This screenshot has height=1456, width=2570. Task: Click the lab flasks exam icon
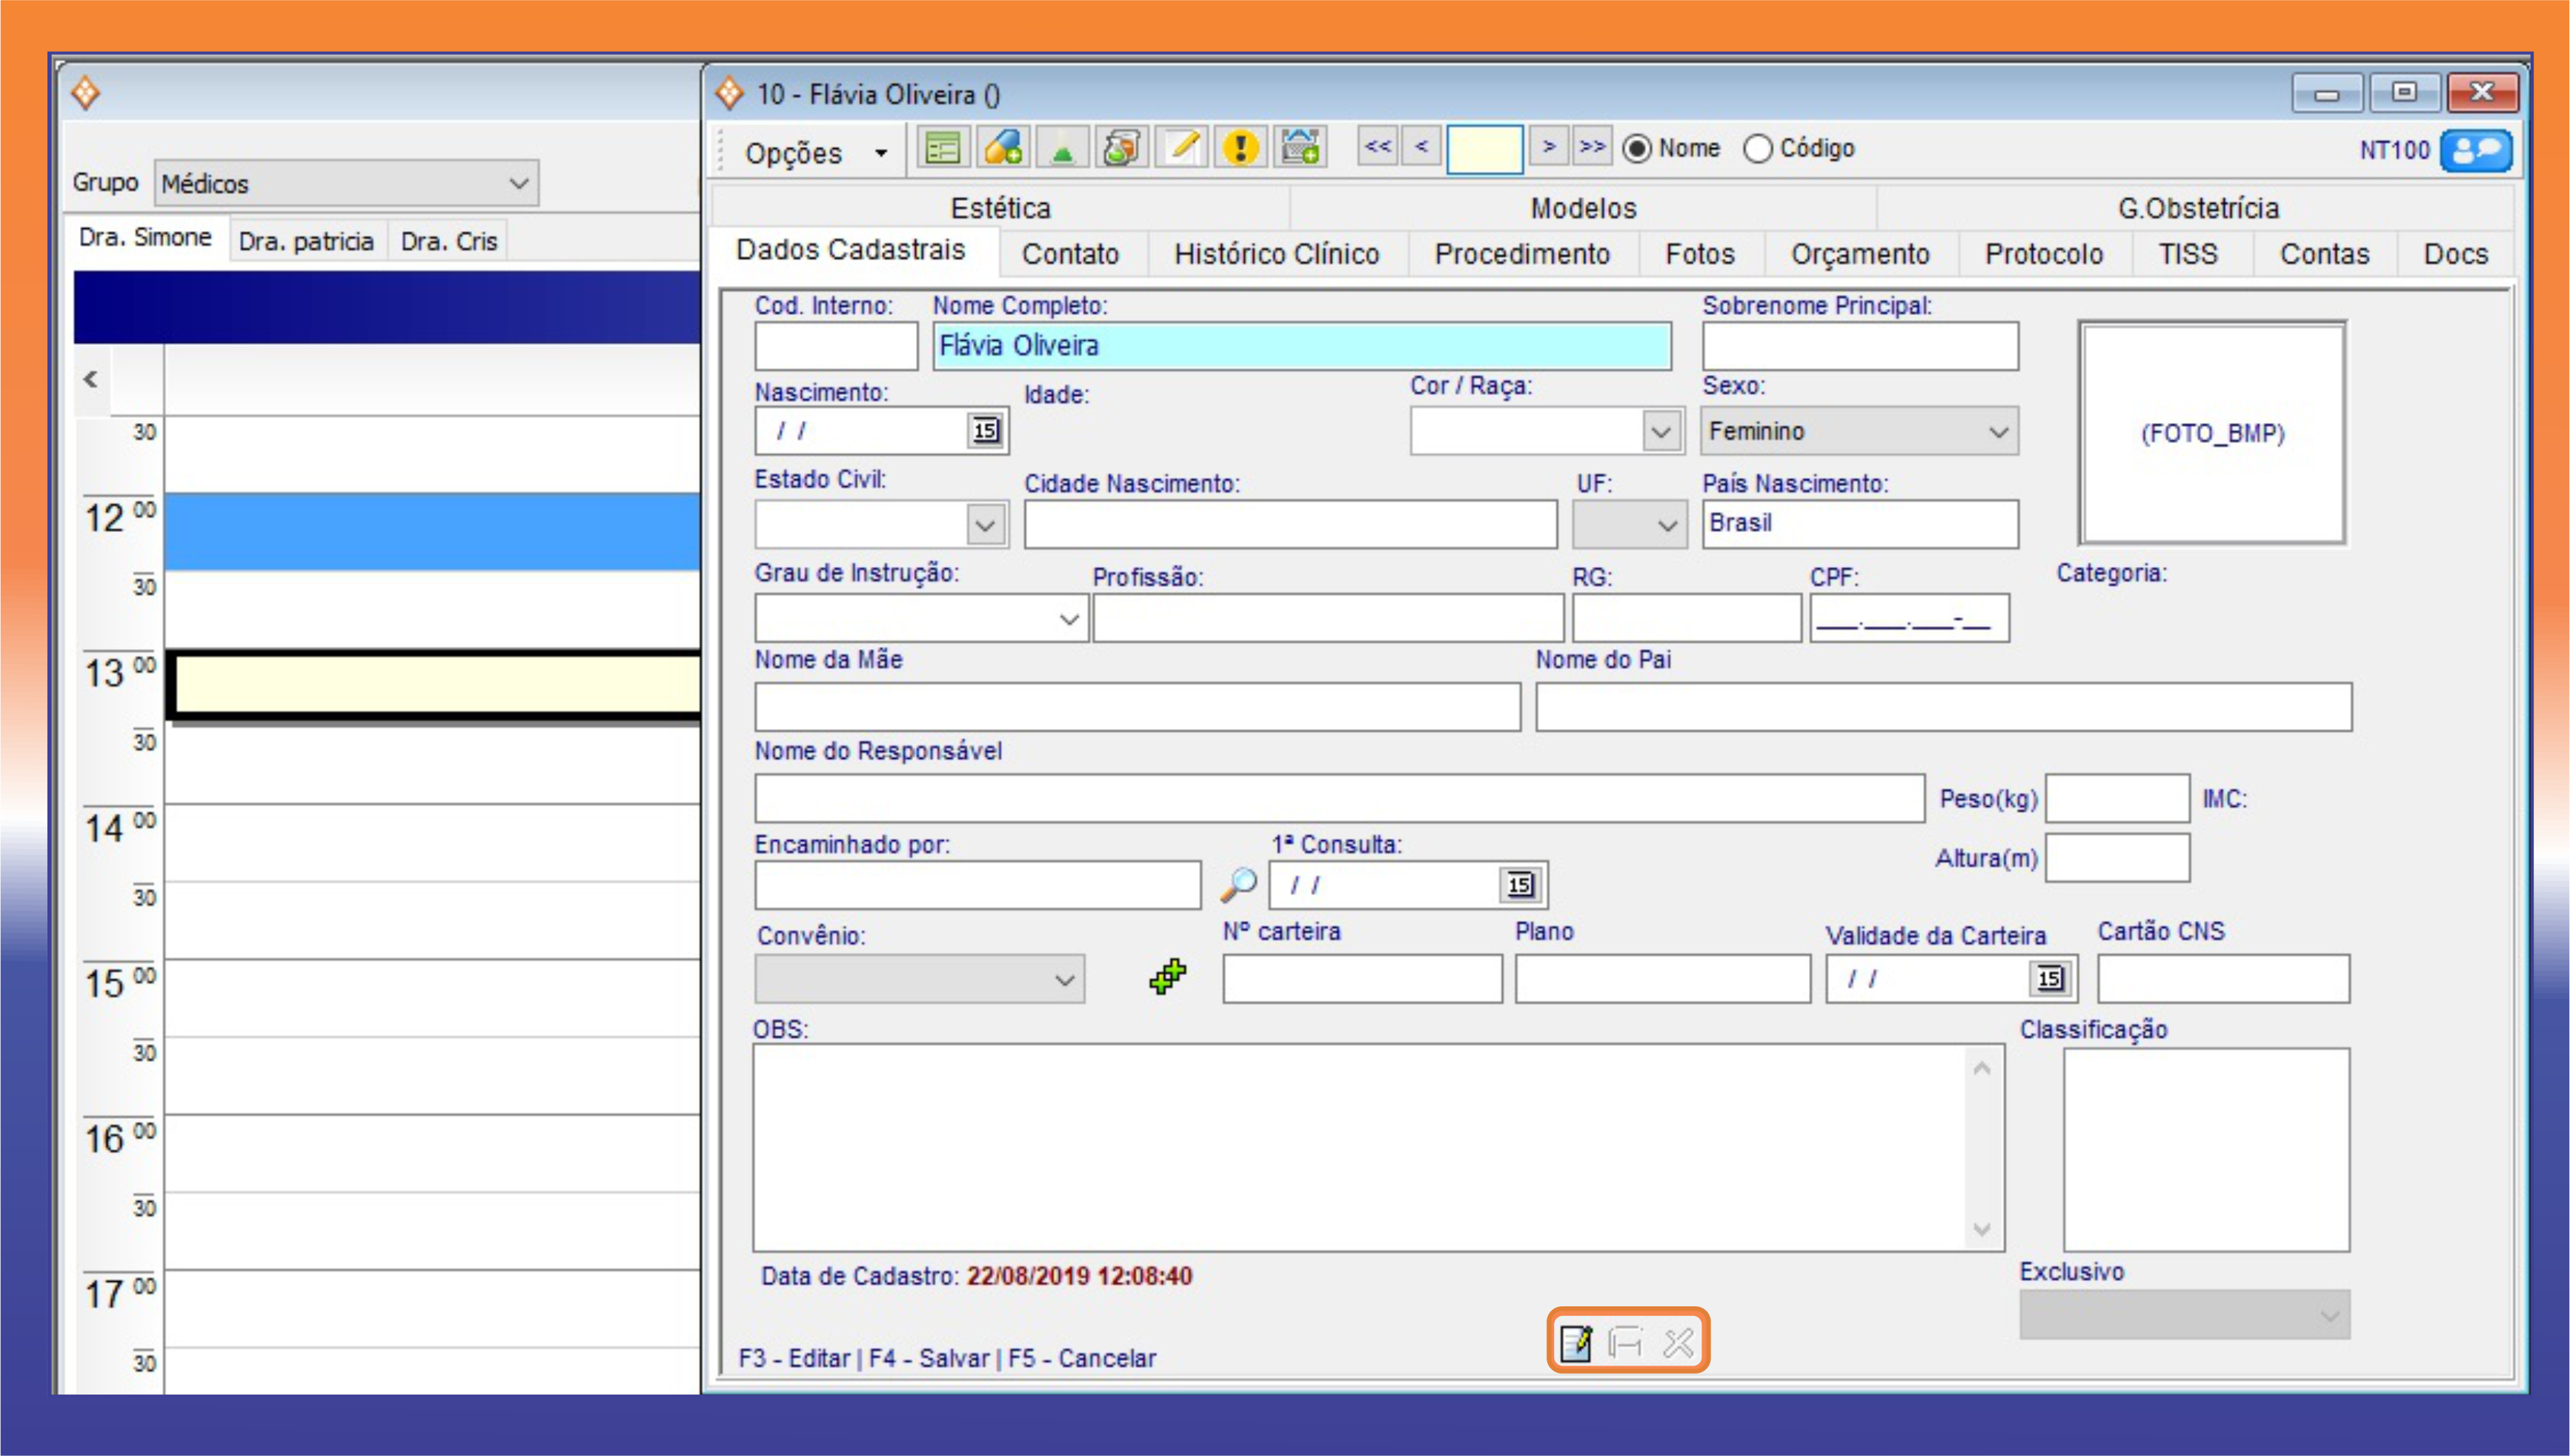1122,149
